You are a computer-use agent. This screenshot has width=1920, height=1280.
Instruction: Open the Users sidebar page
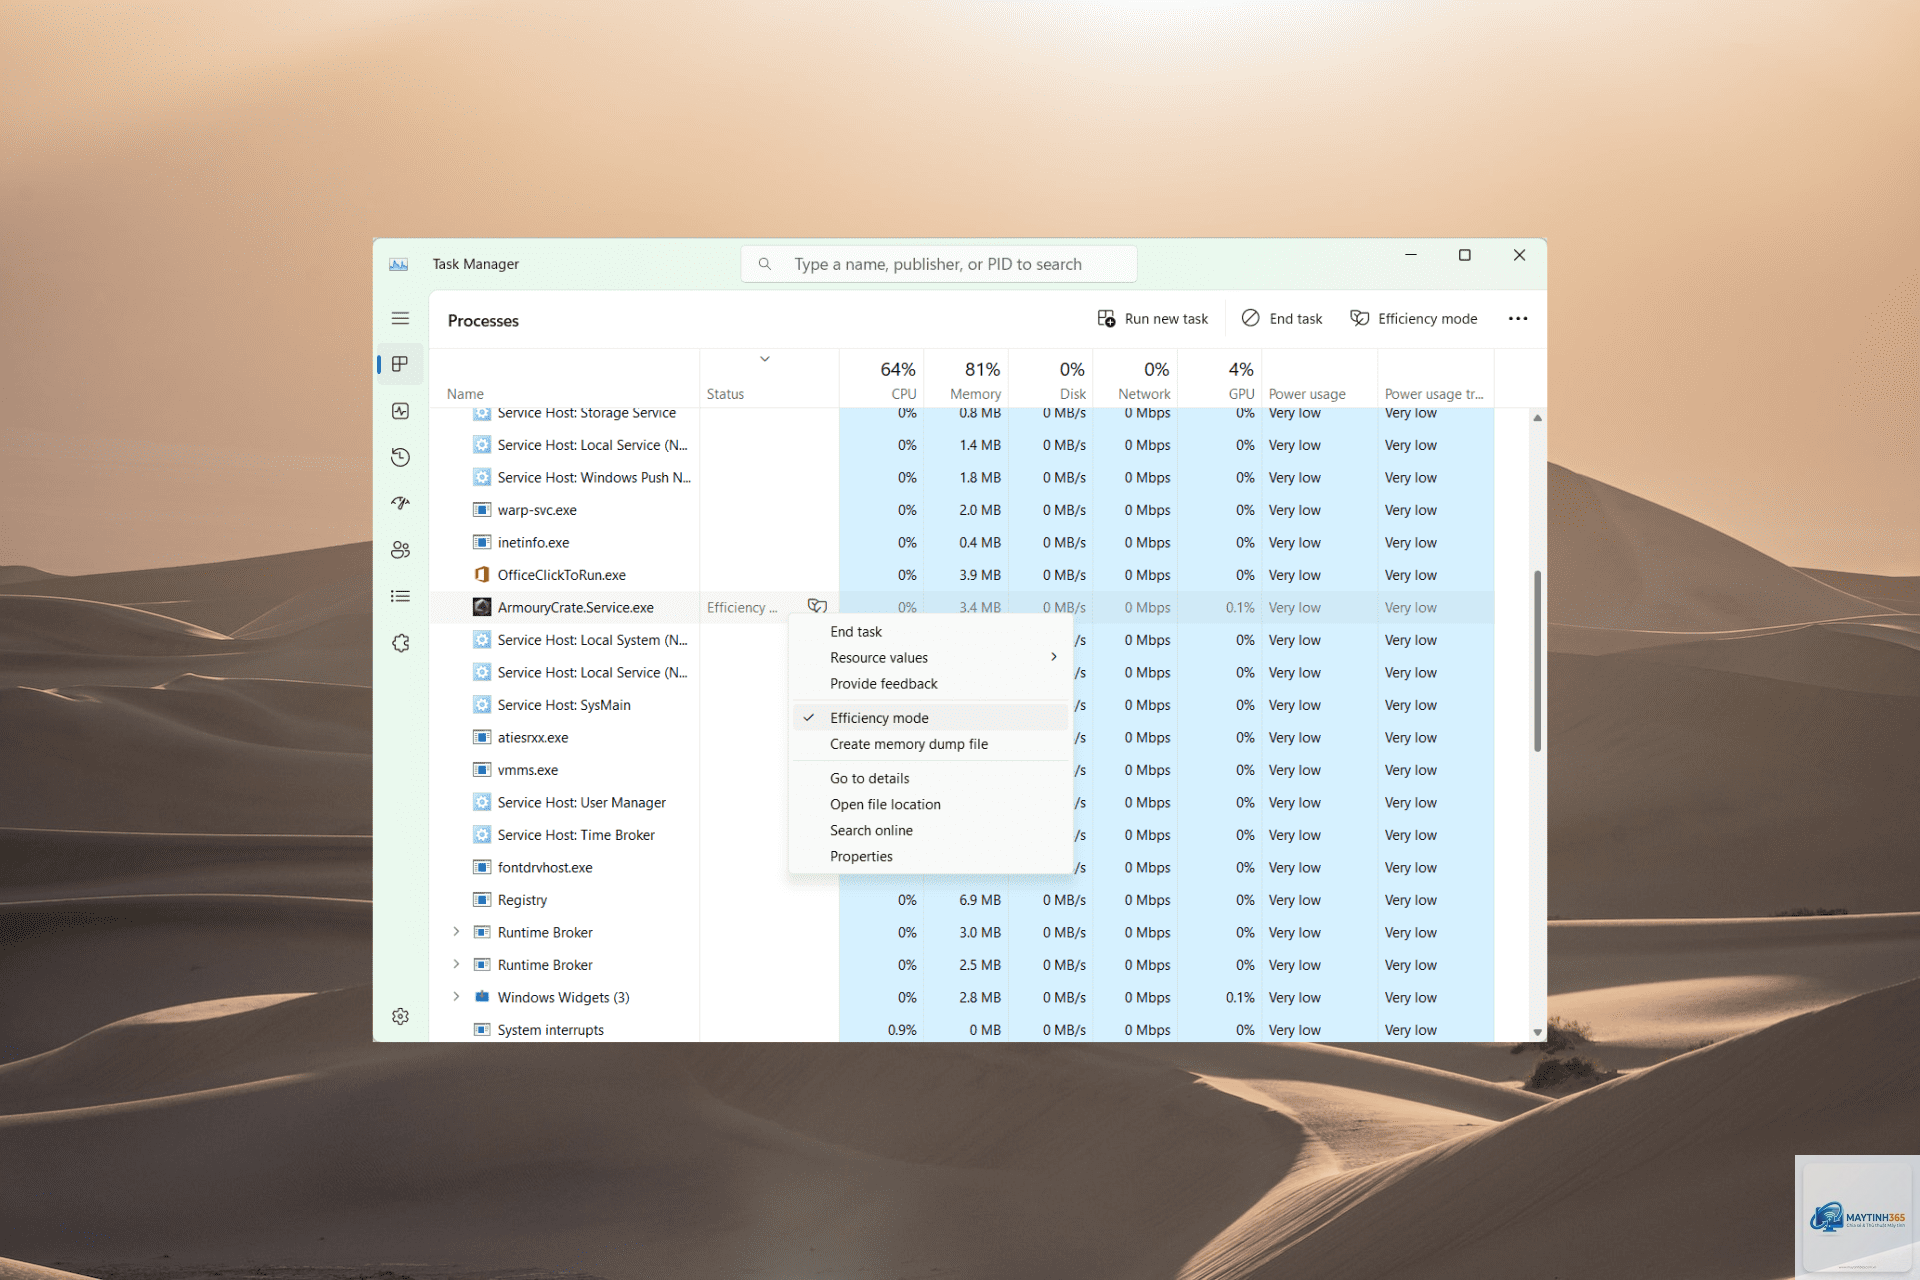click(400, 550)
